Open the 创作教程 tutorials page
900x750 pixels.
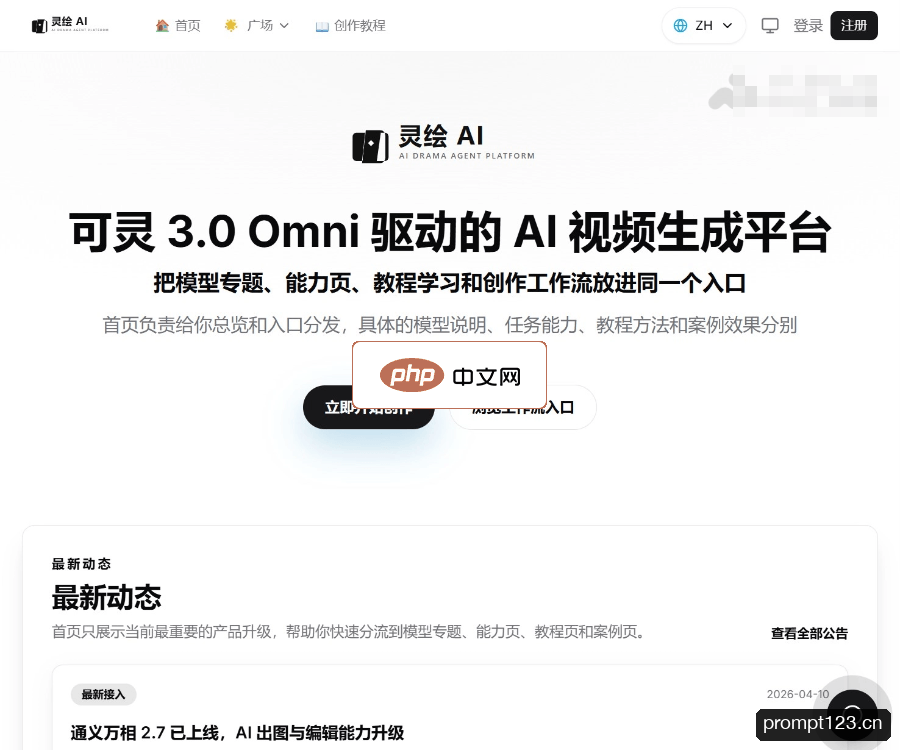click(351, 25)
